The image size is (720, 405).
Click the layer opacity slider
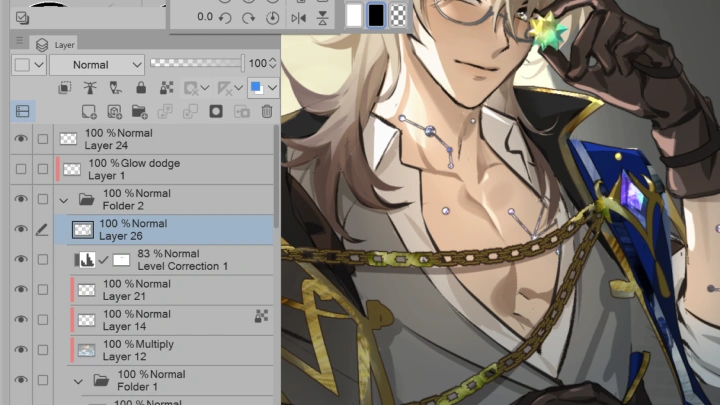click(x=196, y=63)
